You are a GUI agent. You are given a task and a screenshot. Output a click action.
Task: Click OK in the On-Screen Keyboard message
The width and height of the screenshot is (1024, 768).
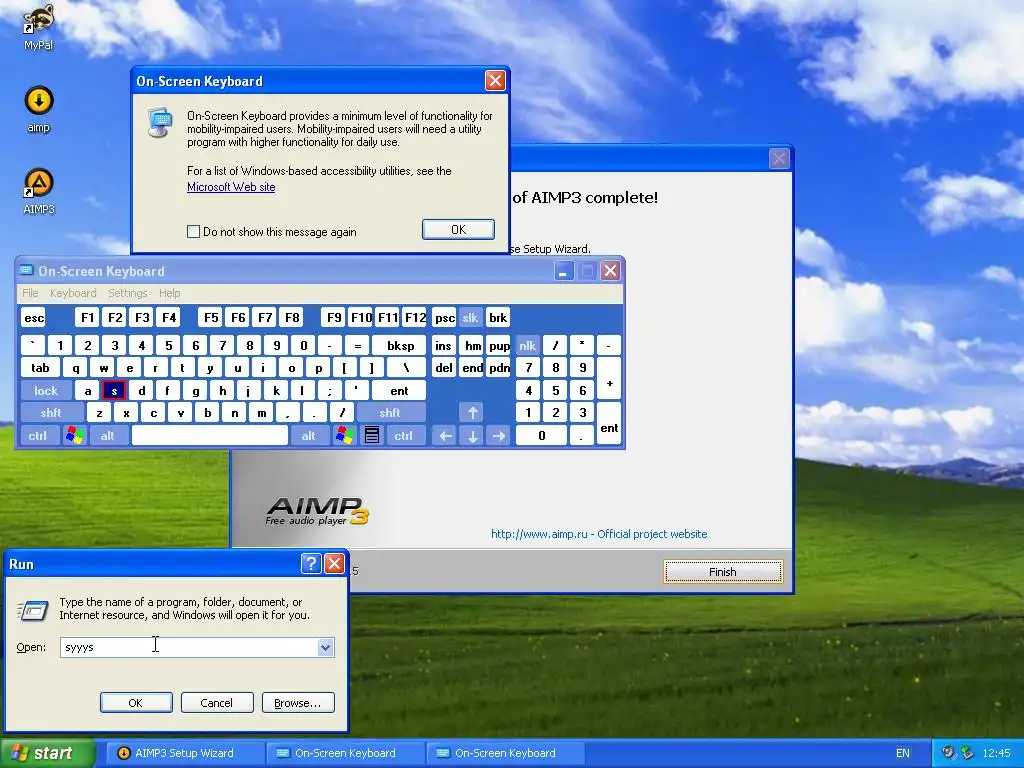pos(458,230)
